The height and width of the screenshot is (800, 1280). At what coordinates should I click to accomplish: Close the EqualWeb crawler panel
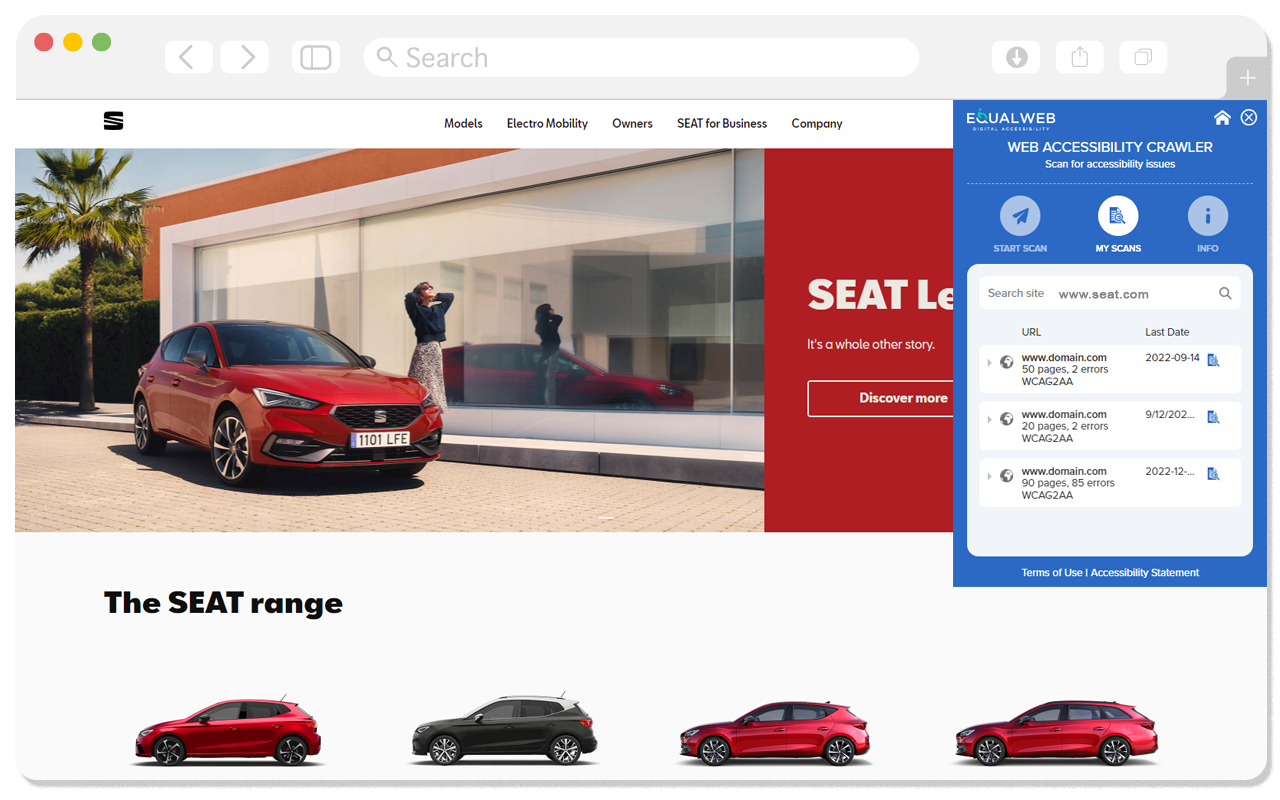pyautogui.click(x=1249, y=118)
